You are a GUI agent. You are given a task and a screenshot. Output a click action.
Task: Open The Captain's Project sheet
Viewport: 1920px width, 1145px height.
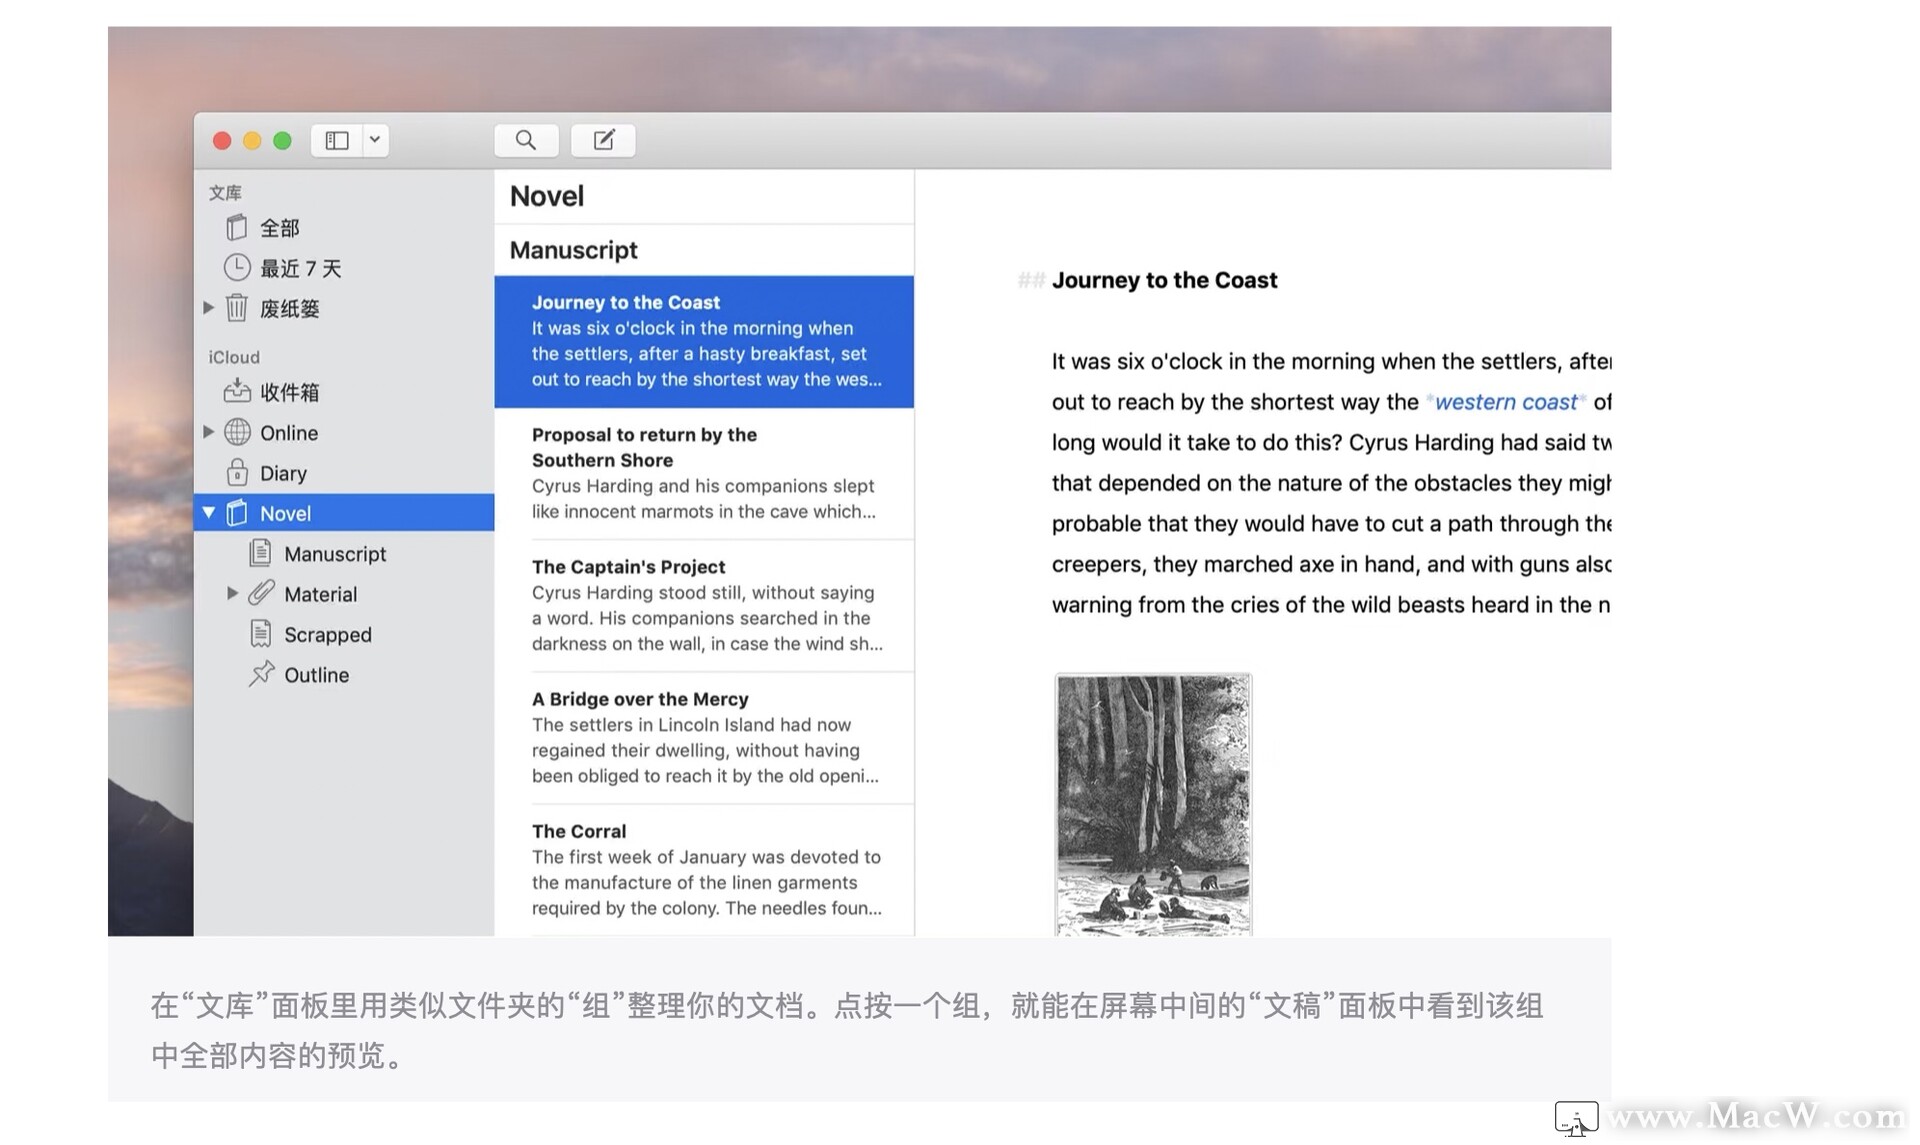705,605
